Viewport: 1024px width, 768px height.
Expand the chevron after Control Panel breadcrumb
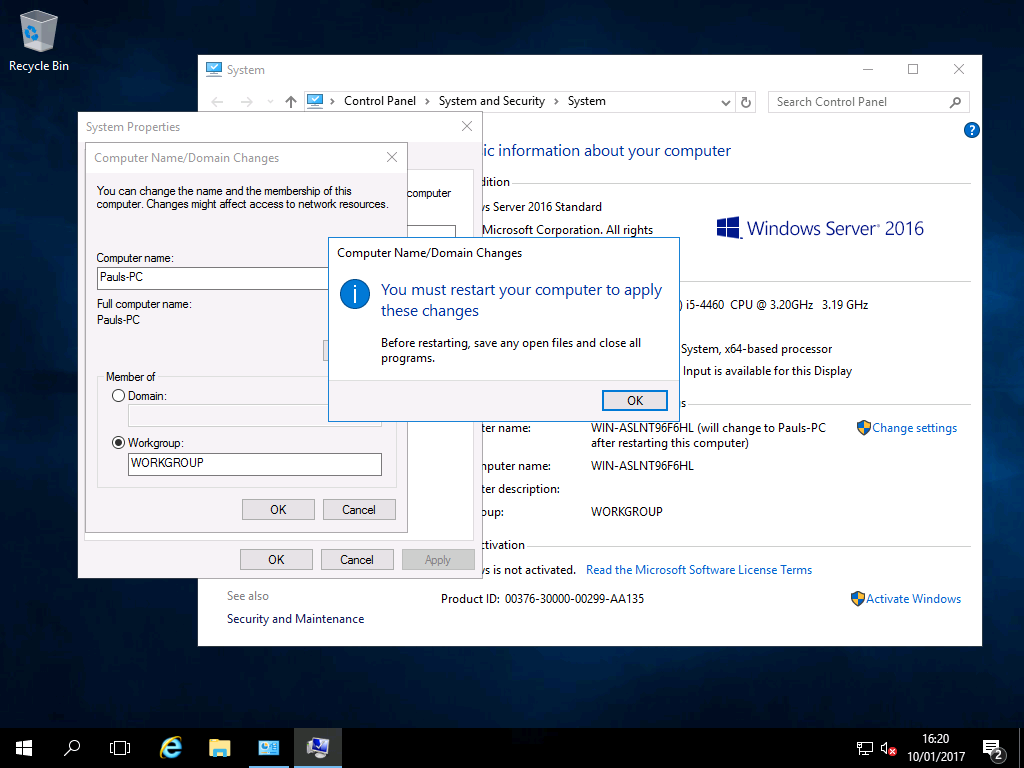coord(427,101)
